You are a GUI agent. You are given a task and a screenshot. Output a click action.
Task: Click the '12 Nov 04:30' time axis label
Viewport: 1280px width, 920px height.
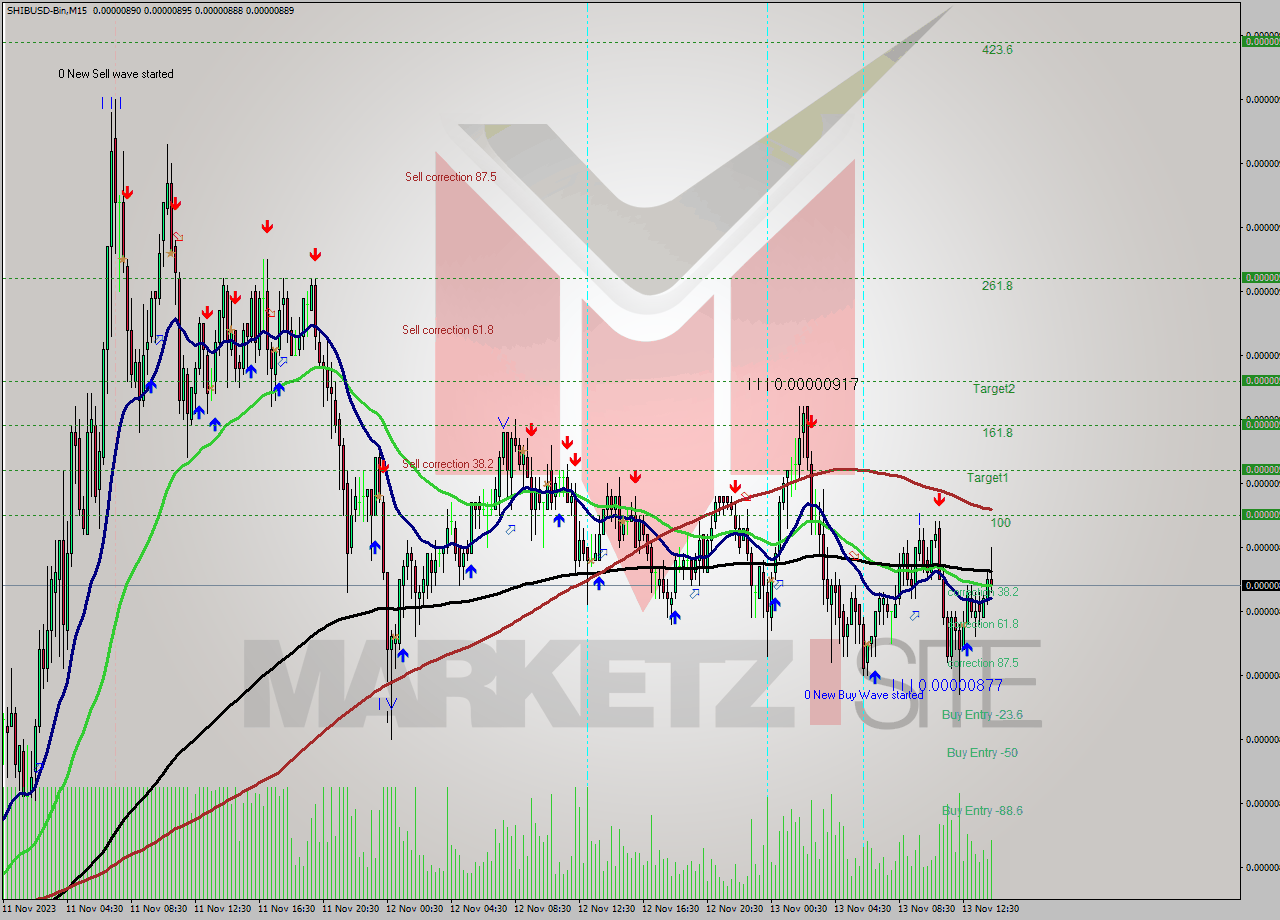478,909
